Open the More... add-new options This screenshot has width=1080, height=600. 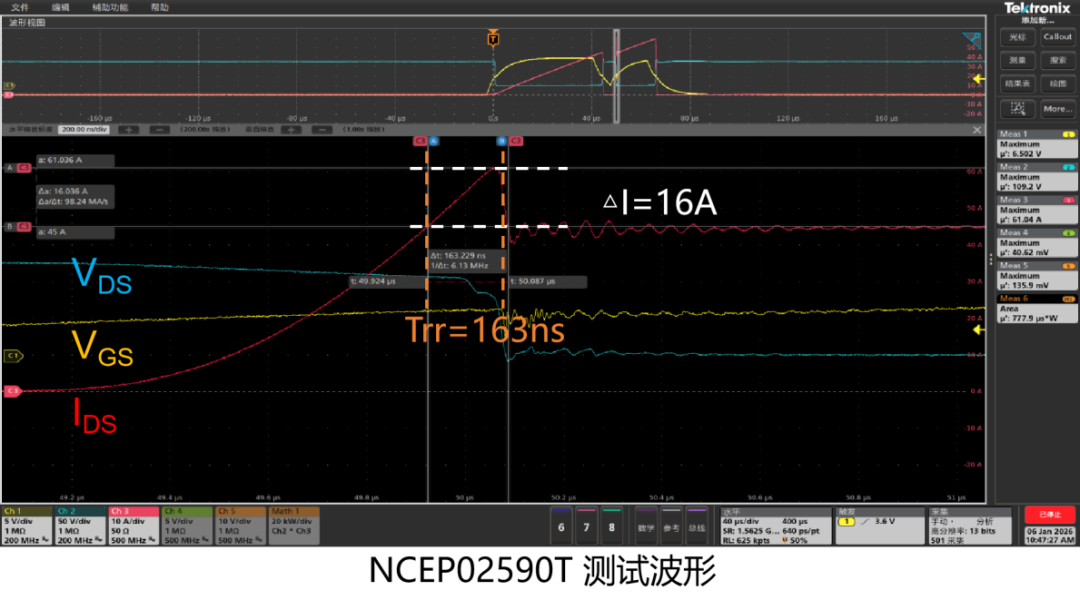(1057, 108)
